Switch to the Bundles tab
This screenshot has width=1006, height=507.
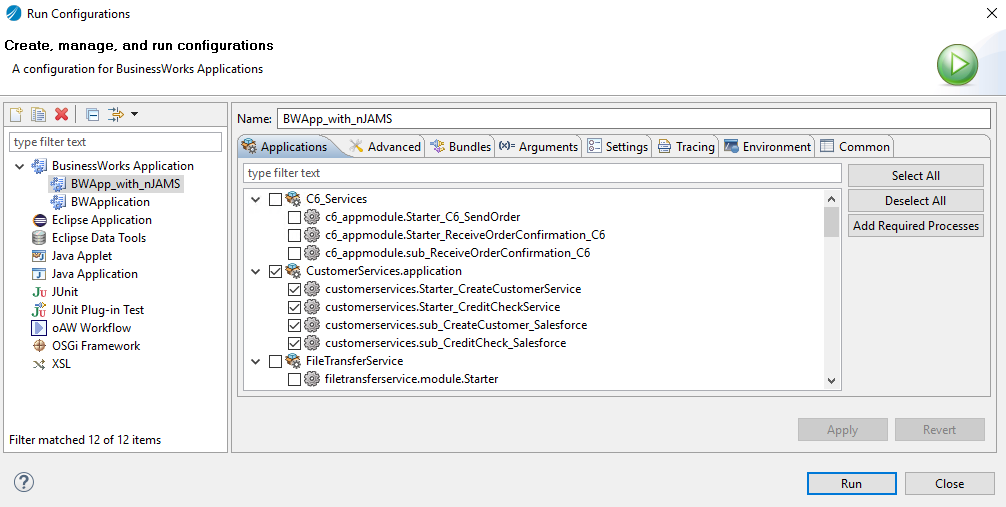click(x=460, y=146)
